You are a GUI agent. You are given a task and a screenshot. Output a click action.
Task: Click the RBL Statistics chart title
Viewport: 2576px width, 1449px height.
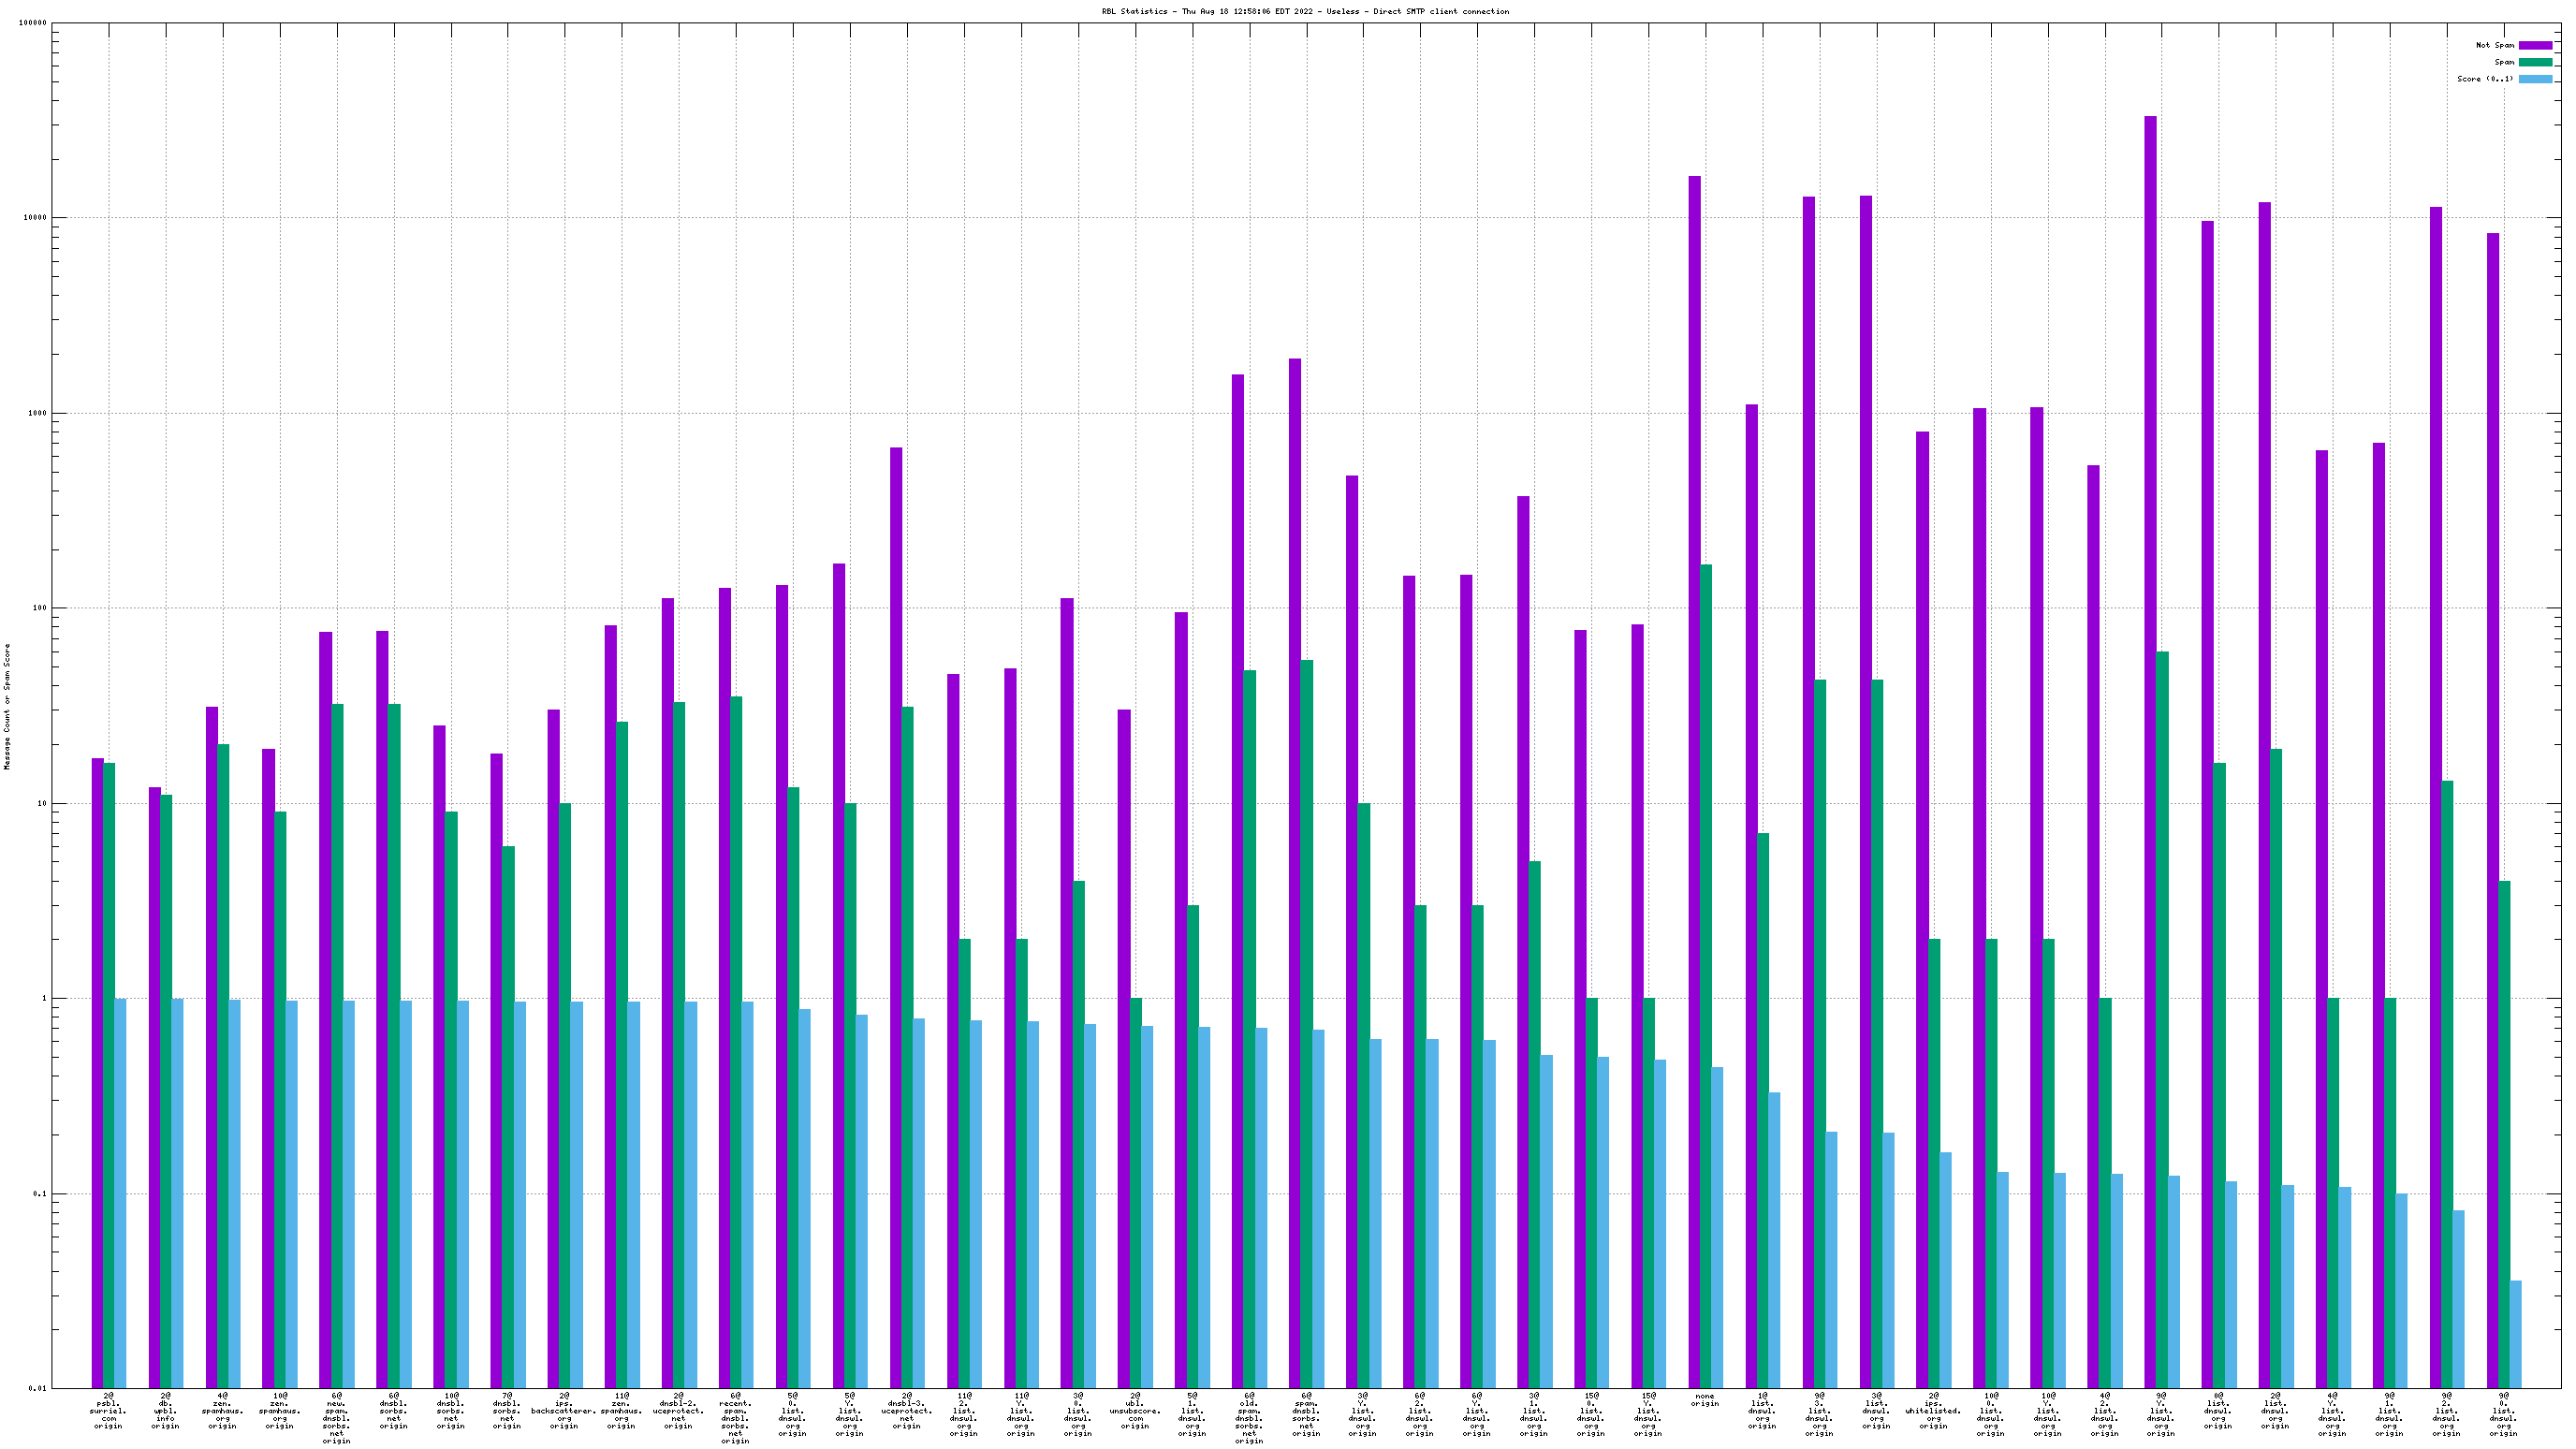[x=1305, y=11]
